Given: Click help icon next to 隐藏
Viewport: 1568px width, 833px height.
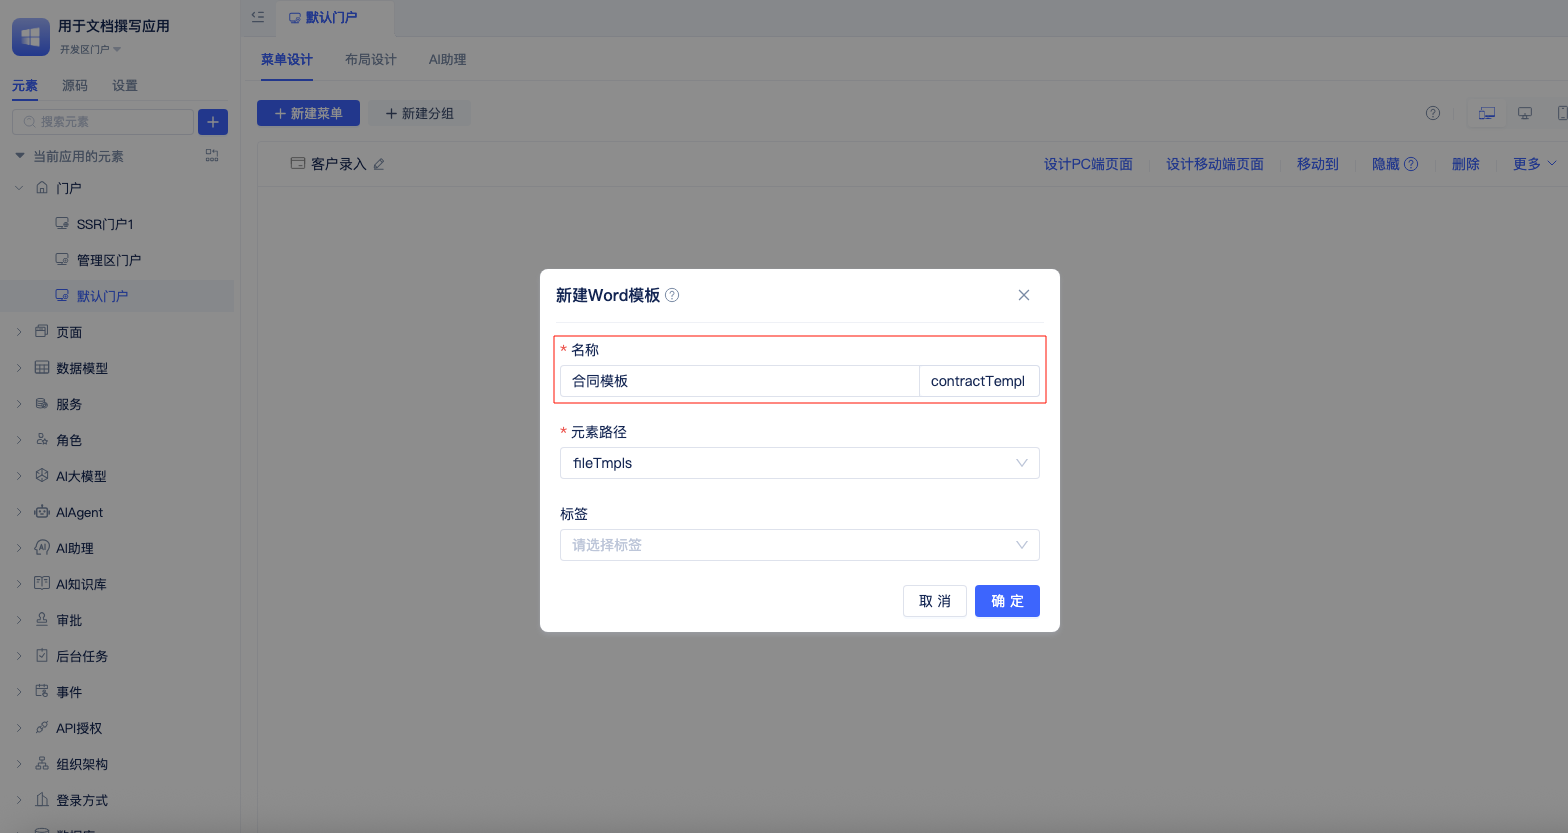Looking at the screenshot, I should point(1411,164).
